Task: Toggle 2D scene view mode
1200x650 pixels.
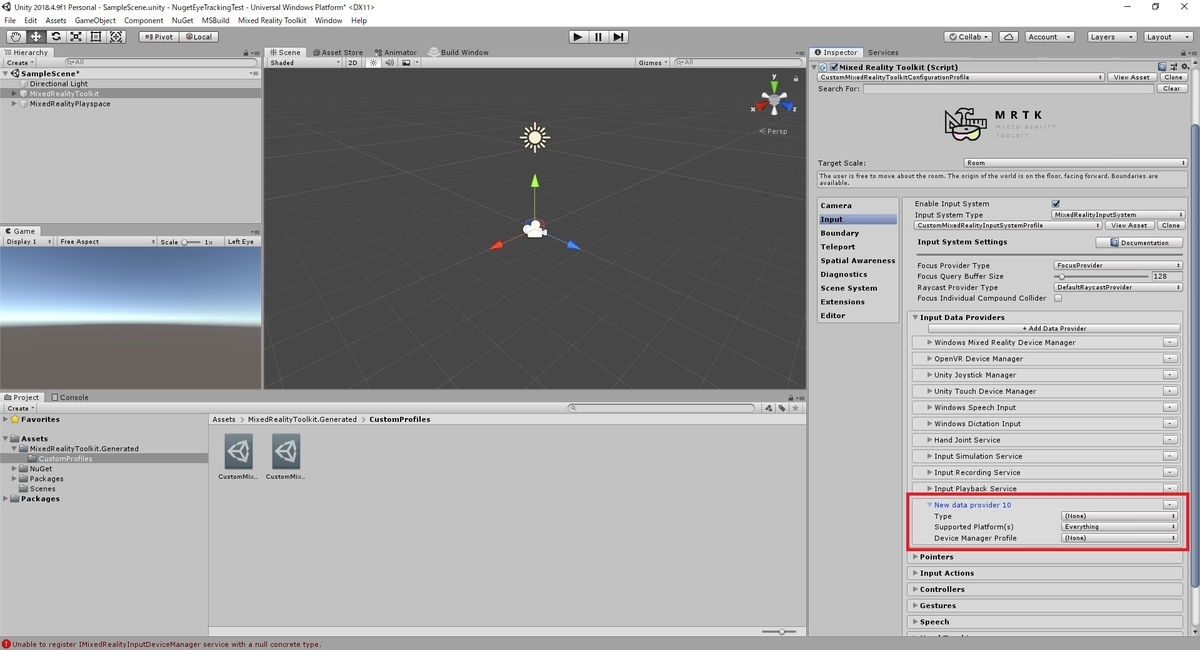Action: click(353, 62)
